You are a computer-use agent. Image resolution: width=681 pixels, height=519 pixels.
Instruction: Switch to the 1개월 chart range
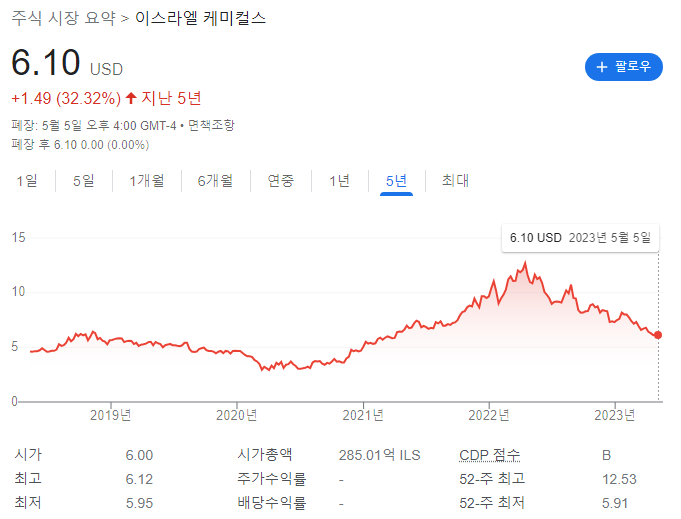(x=147, y=181)
